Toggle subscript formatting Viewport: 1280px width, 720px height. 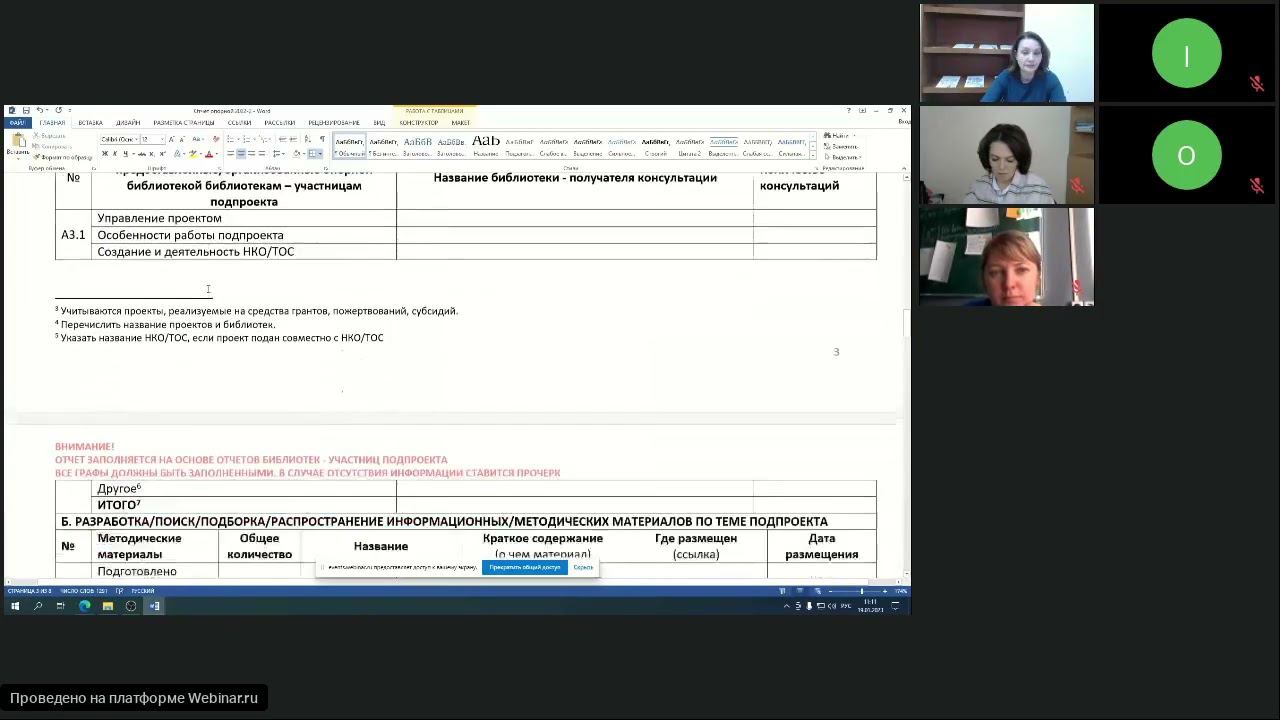pos(152,154)
